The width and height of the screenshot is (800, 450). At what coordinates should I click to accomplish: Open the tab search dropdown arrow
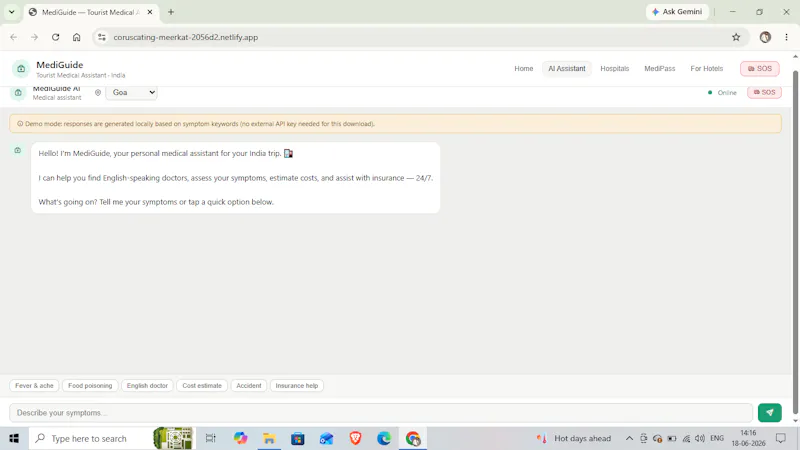click(12, 12)
